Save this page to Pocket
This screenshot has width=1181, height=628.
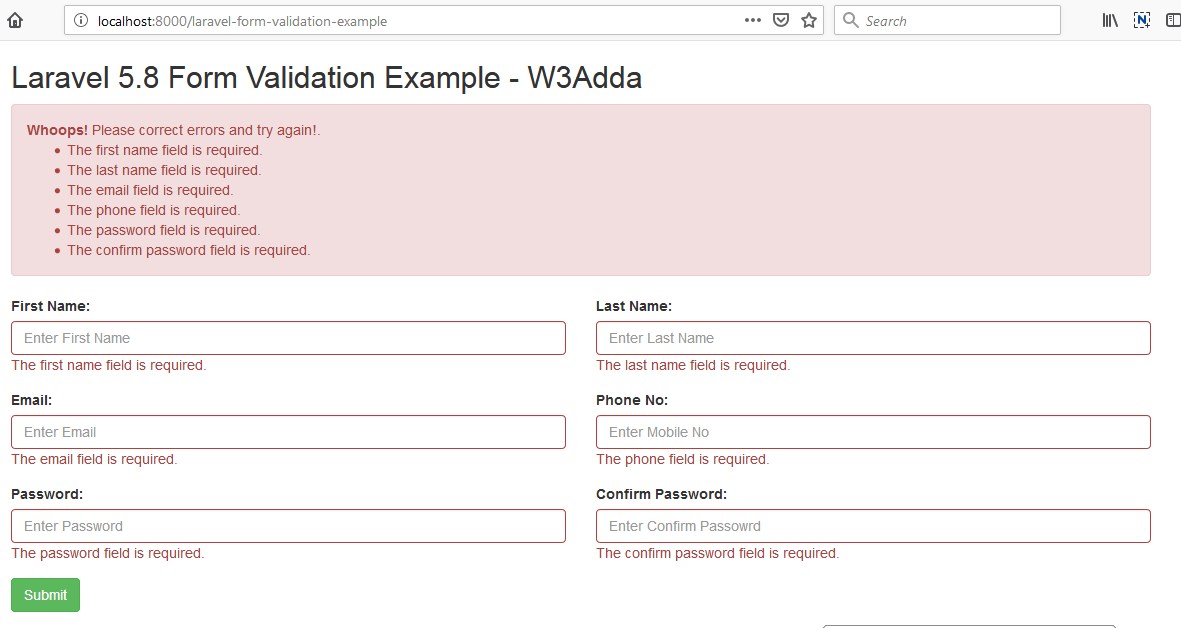[781, 20]
